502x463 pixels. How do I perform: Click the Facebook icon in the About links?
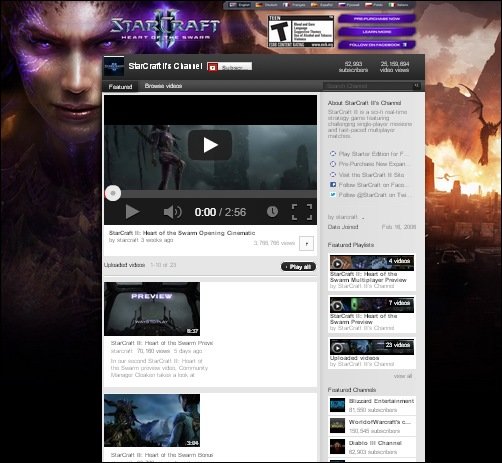(x=333, y=185)
